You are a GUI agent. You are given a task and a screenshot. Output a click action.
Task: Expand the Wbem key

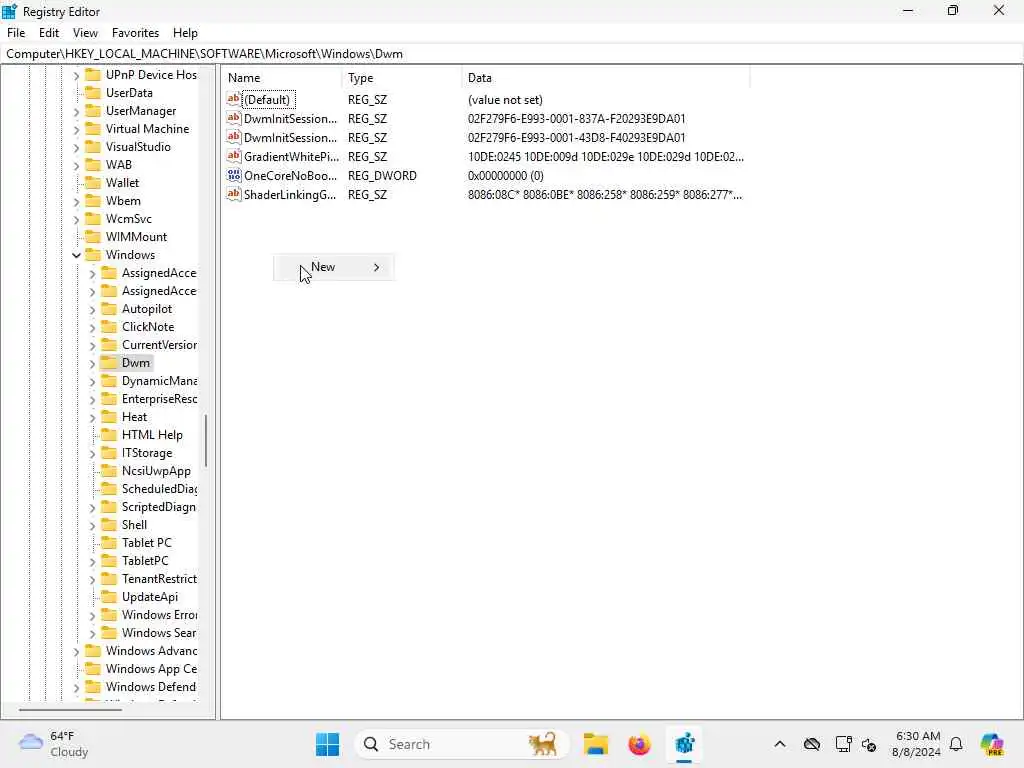(76, 201)
